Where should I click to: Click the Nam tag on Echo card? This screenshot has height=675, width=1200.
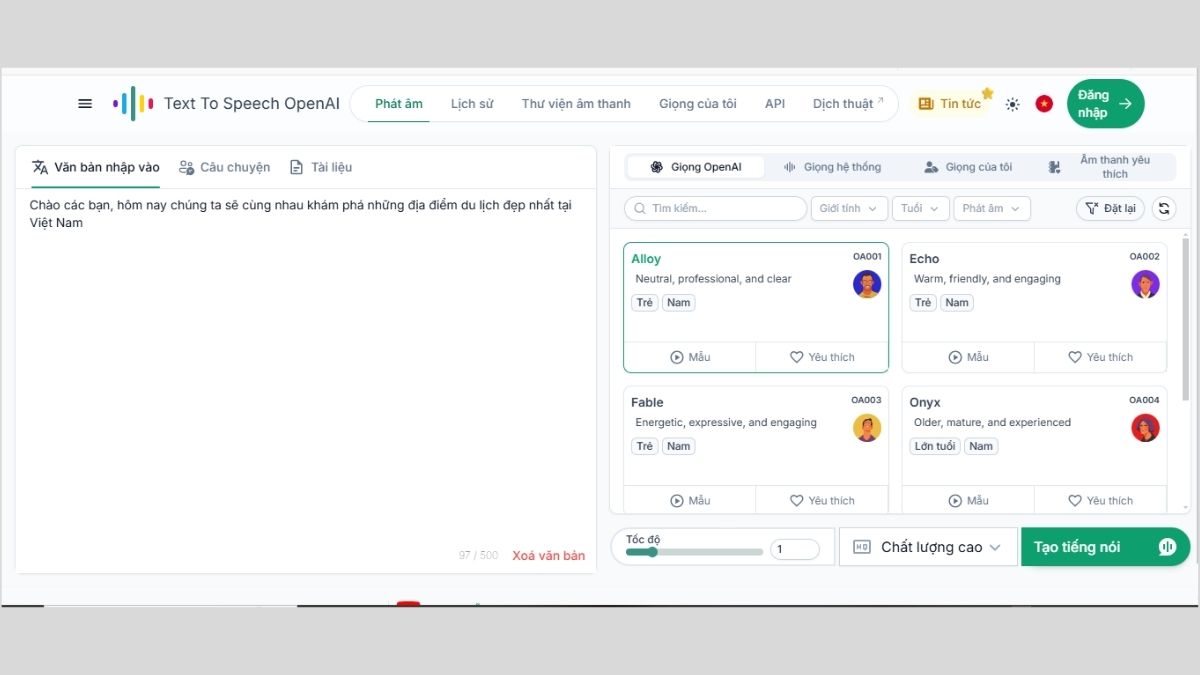point(957,303)
